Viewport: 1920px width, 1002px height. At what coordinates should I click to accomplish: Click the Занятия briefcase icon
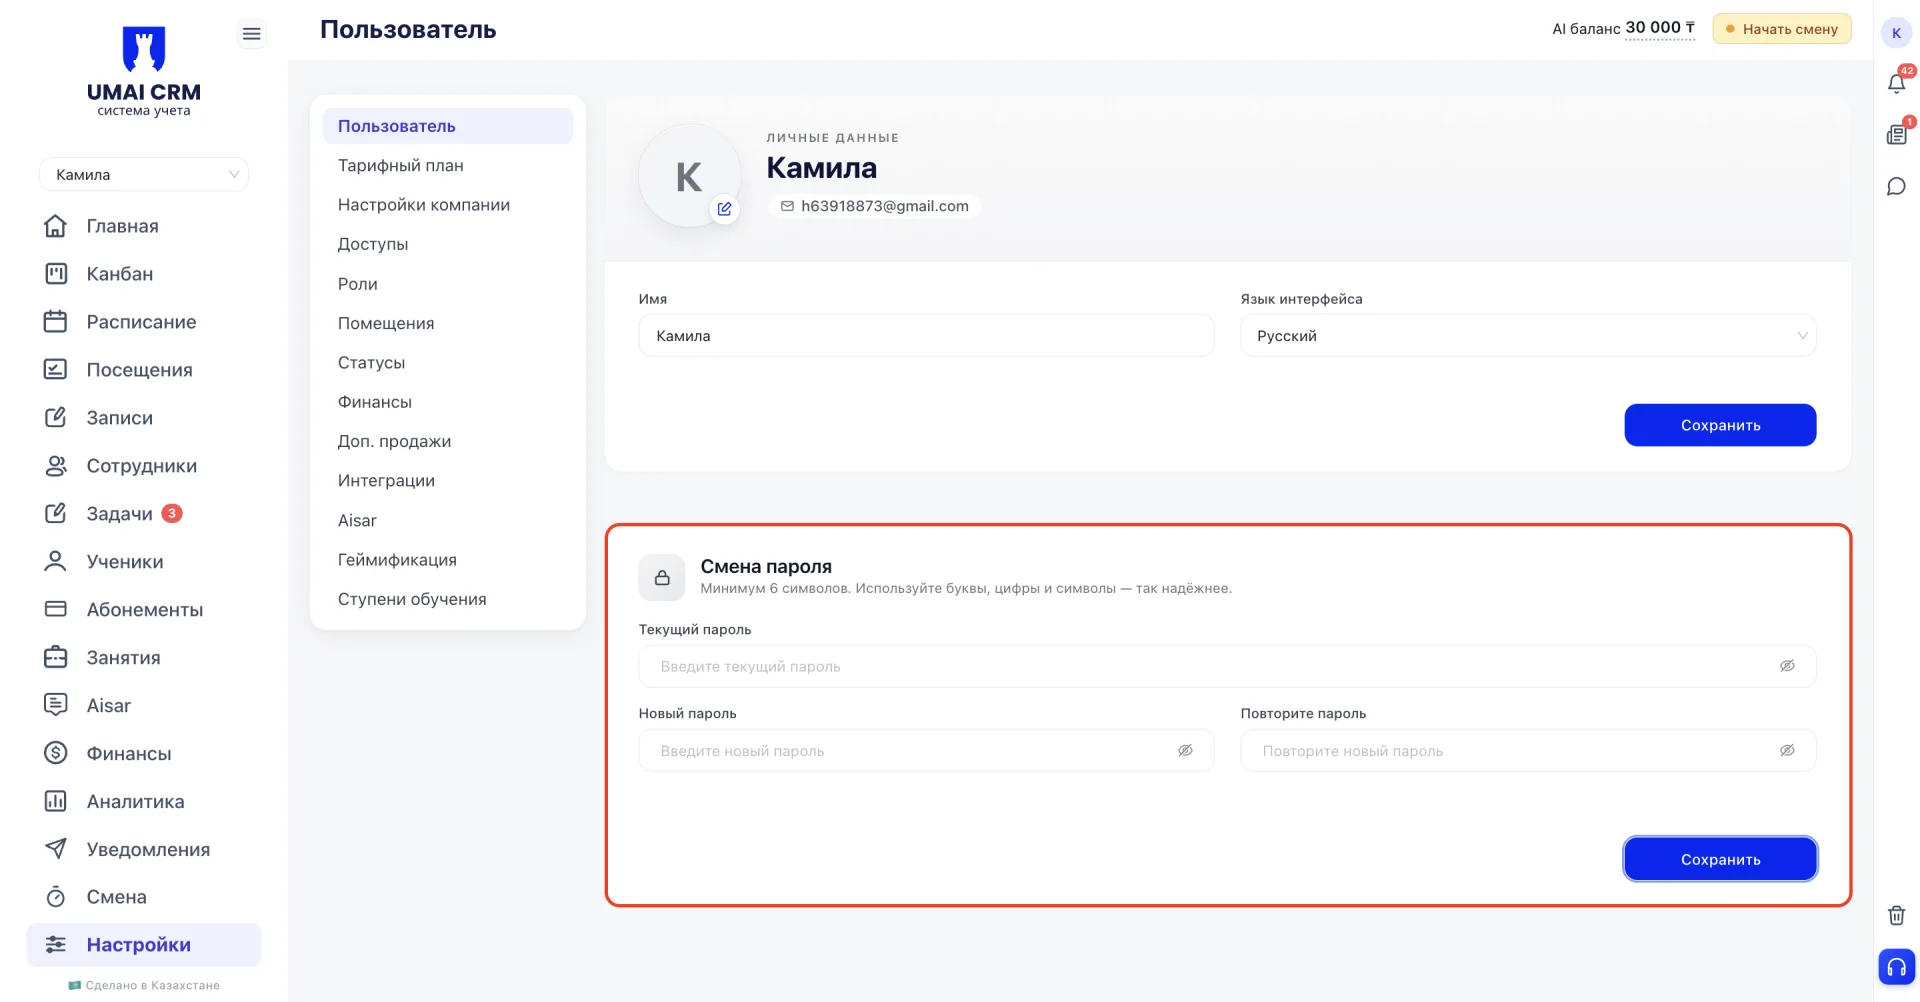point(56,658)
